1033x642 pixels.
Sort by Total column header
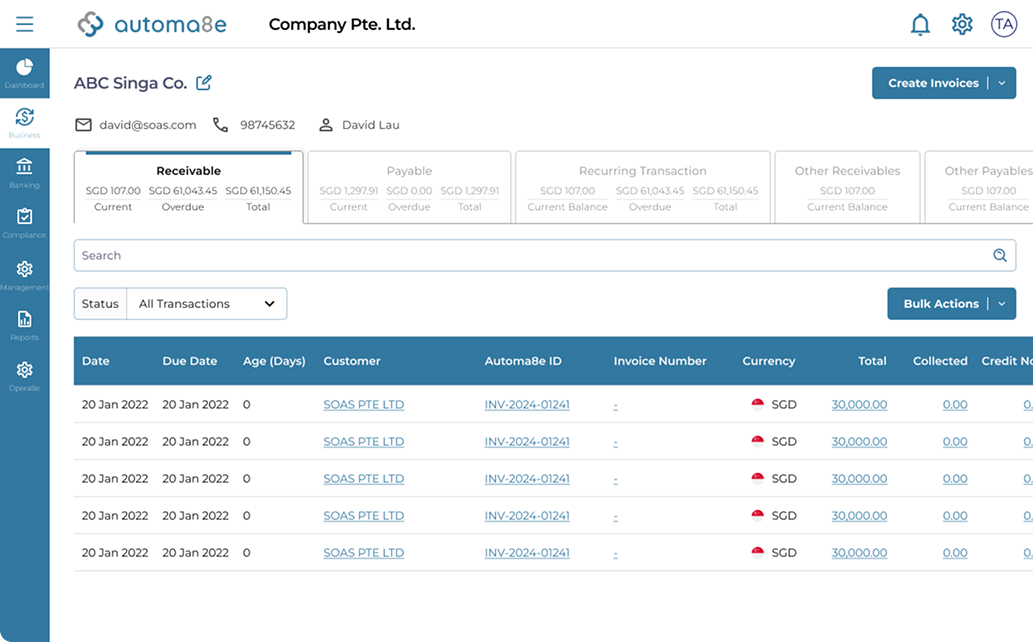coord(872,361)
